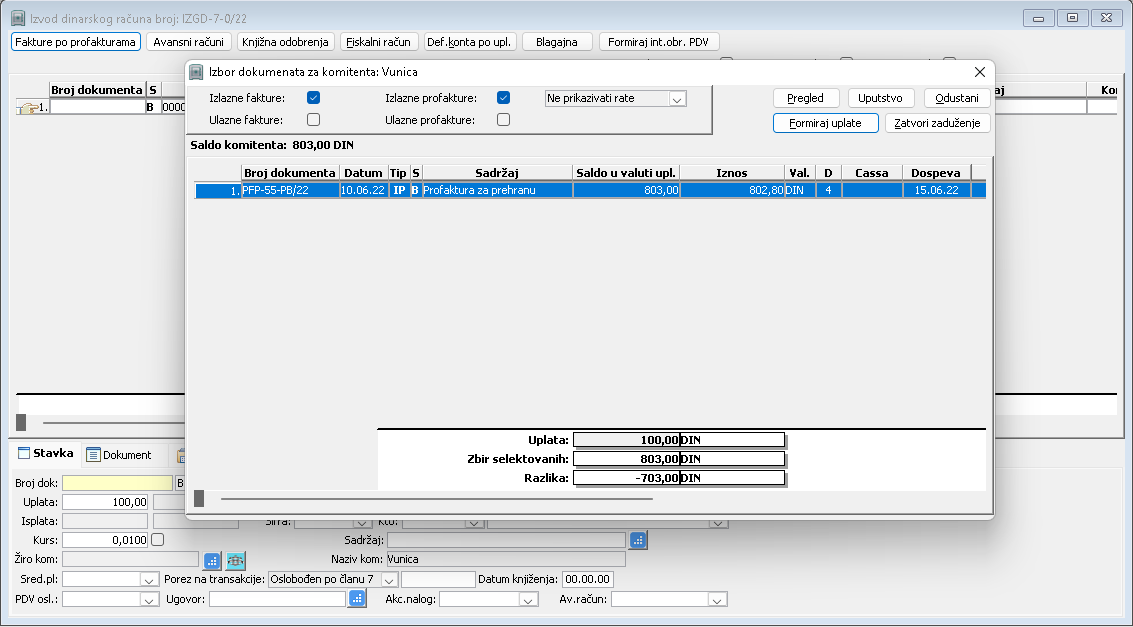Cancel with the Odustani button
Screen dimensions: 1133x627
(957, 98)
